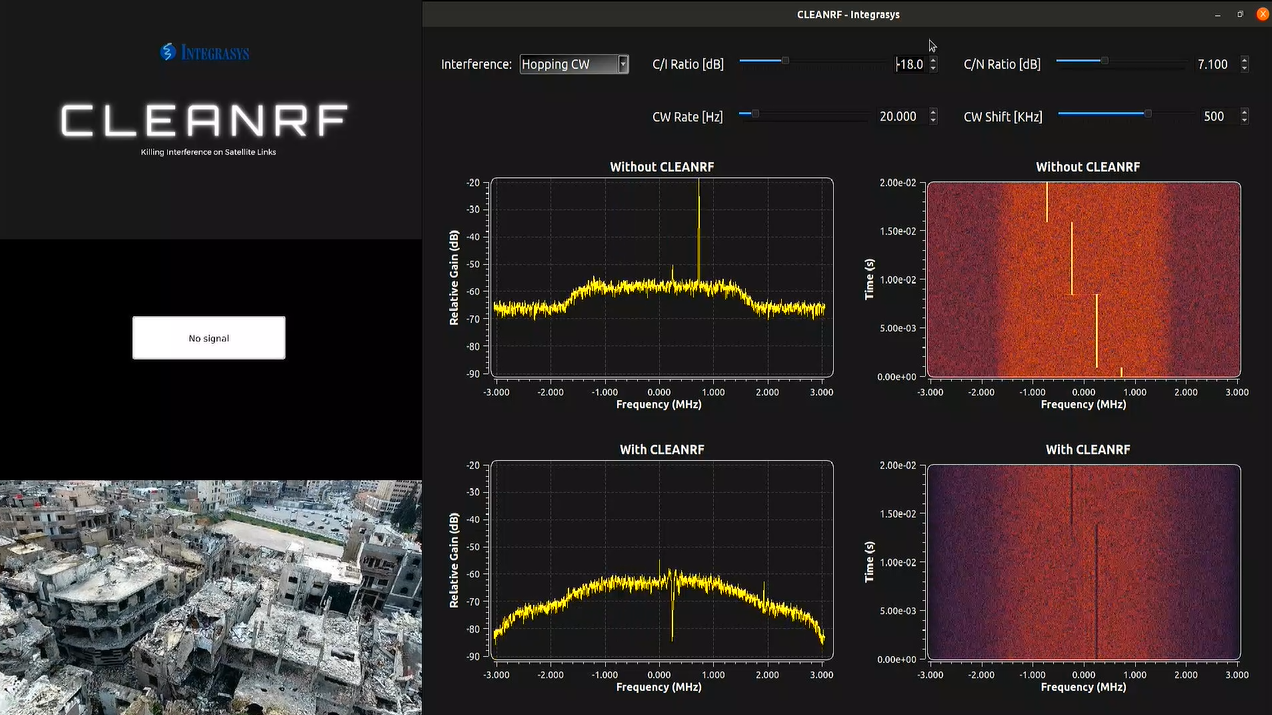The image size is (1272, 715).
Task: Click the C/I Ratio slider handle
Action: 785,61
